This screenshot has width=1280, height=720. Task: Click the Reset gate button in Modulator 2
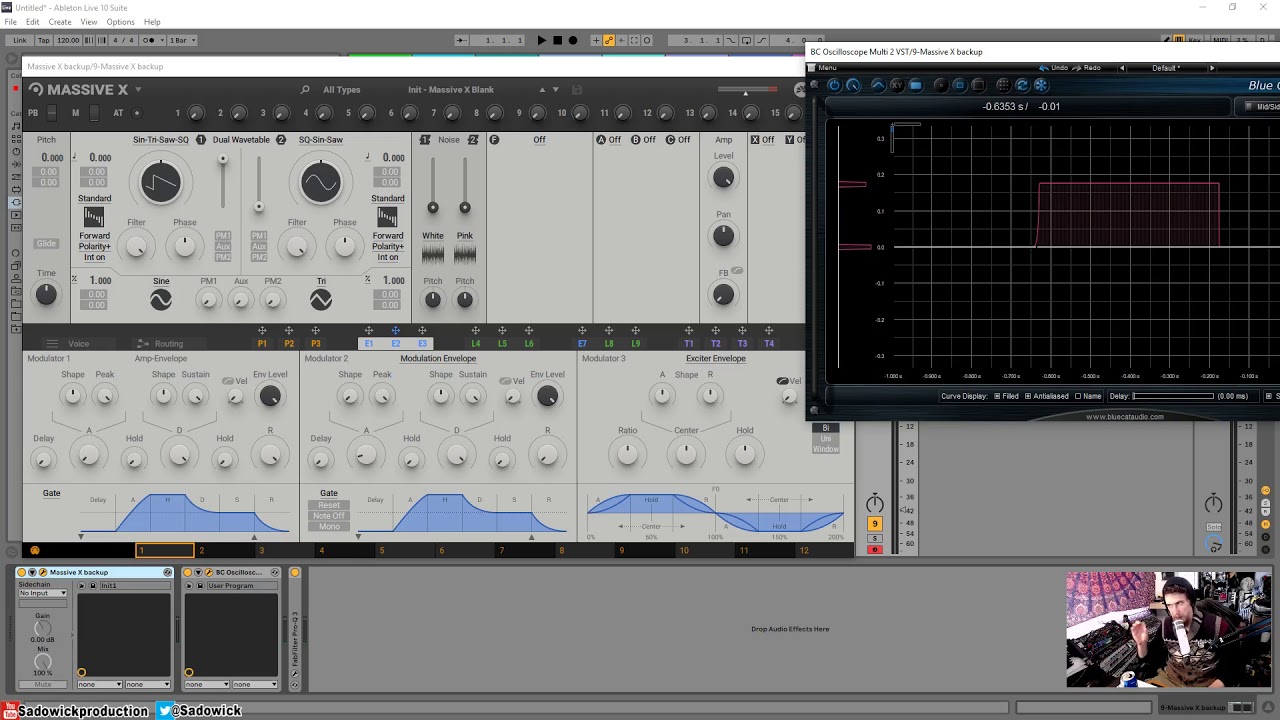tap(329, 505)
